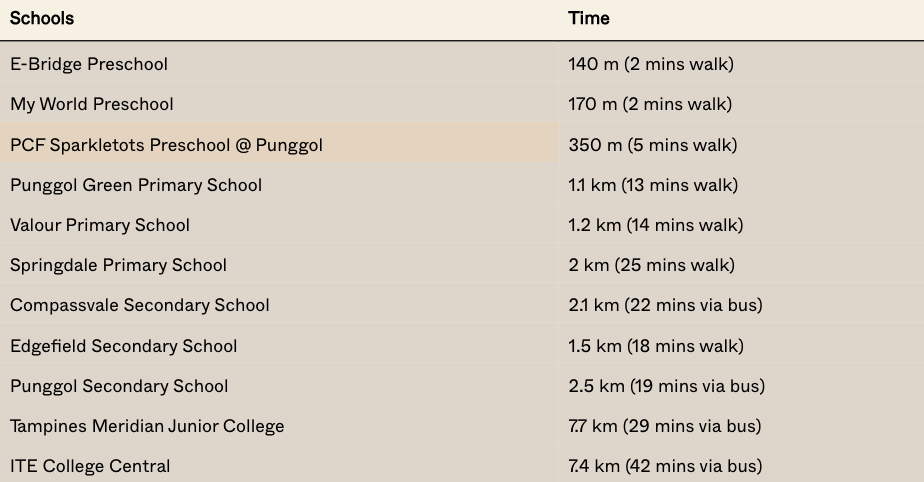Screen dimensions: 924x482
Task: Select the 7.4 km (42 mins via bus) cell
Action: pos(665,466)
